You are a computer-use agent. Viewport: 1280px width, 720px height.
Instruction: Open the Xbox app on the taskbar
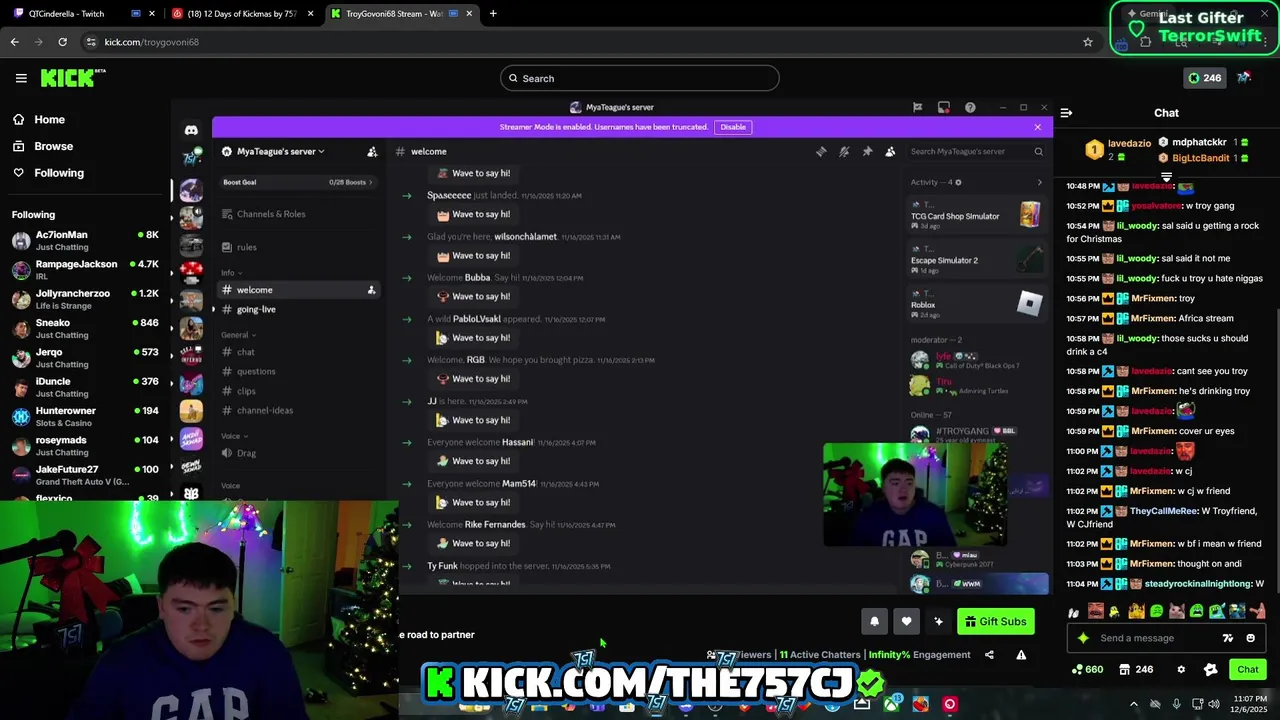coord(890,704)
